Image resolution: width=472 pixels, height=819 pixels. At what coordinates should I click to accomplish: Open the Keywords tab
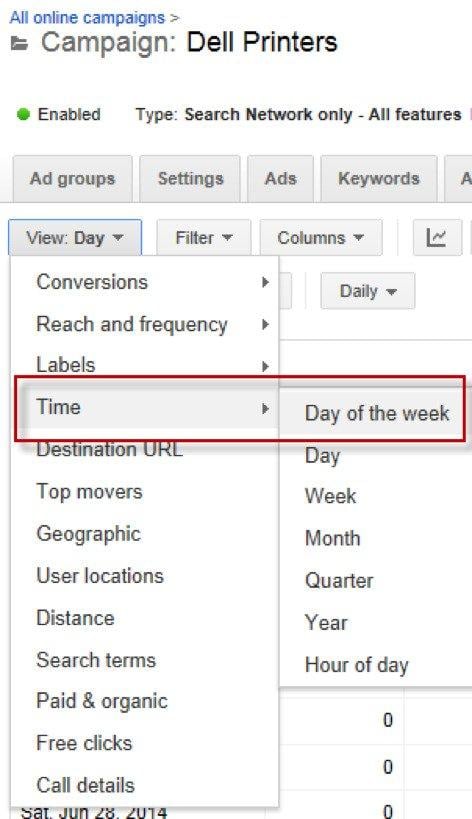click(379, 179)
